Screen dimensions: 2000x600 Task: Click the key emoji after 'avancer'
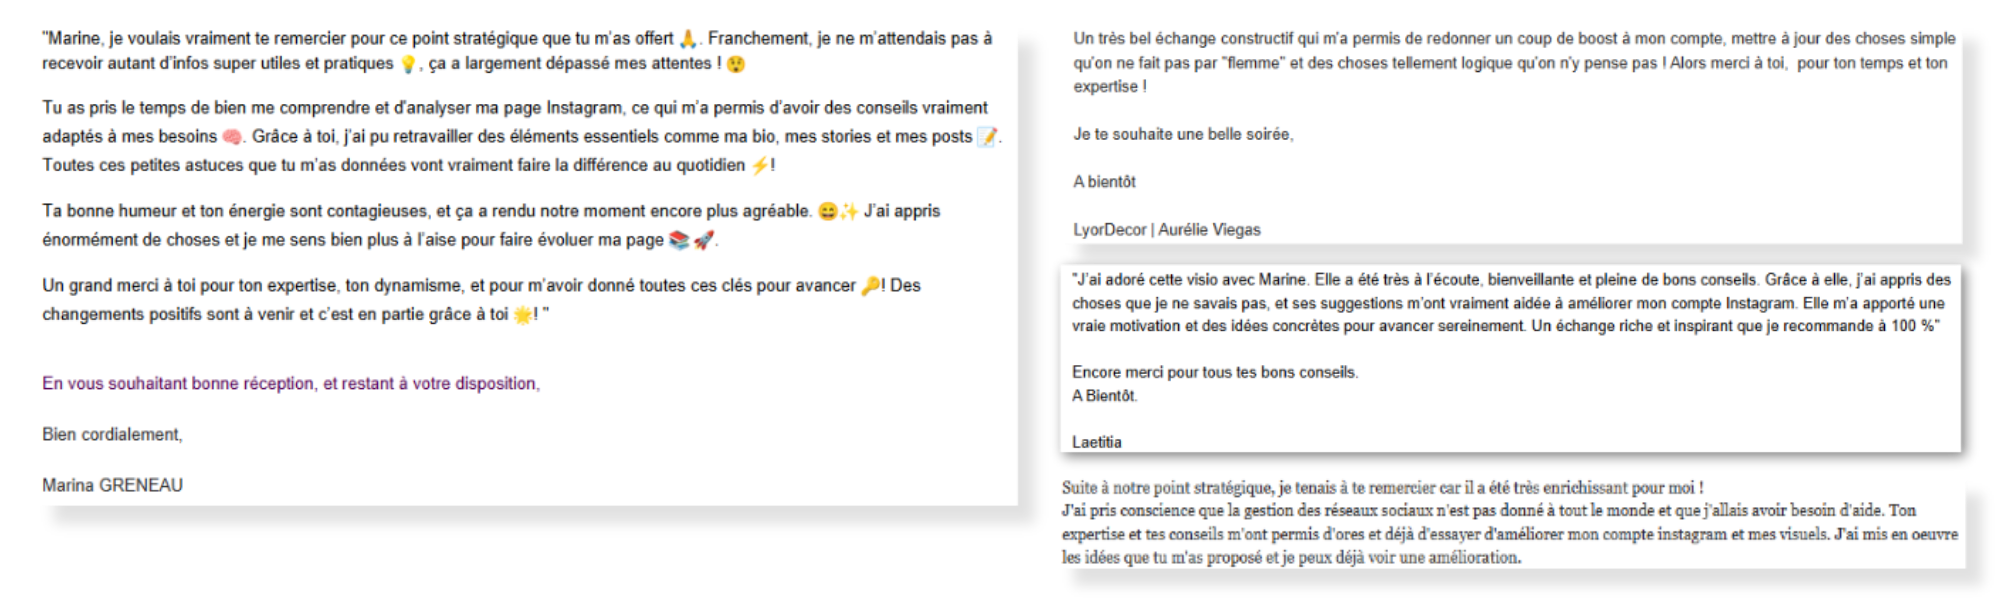(x=870, y=286)
